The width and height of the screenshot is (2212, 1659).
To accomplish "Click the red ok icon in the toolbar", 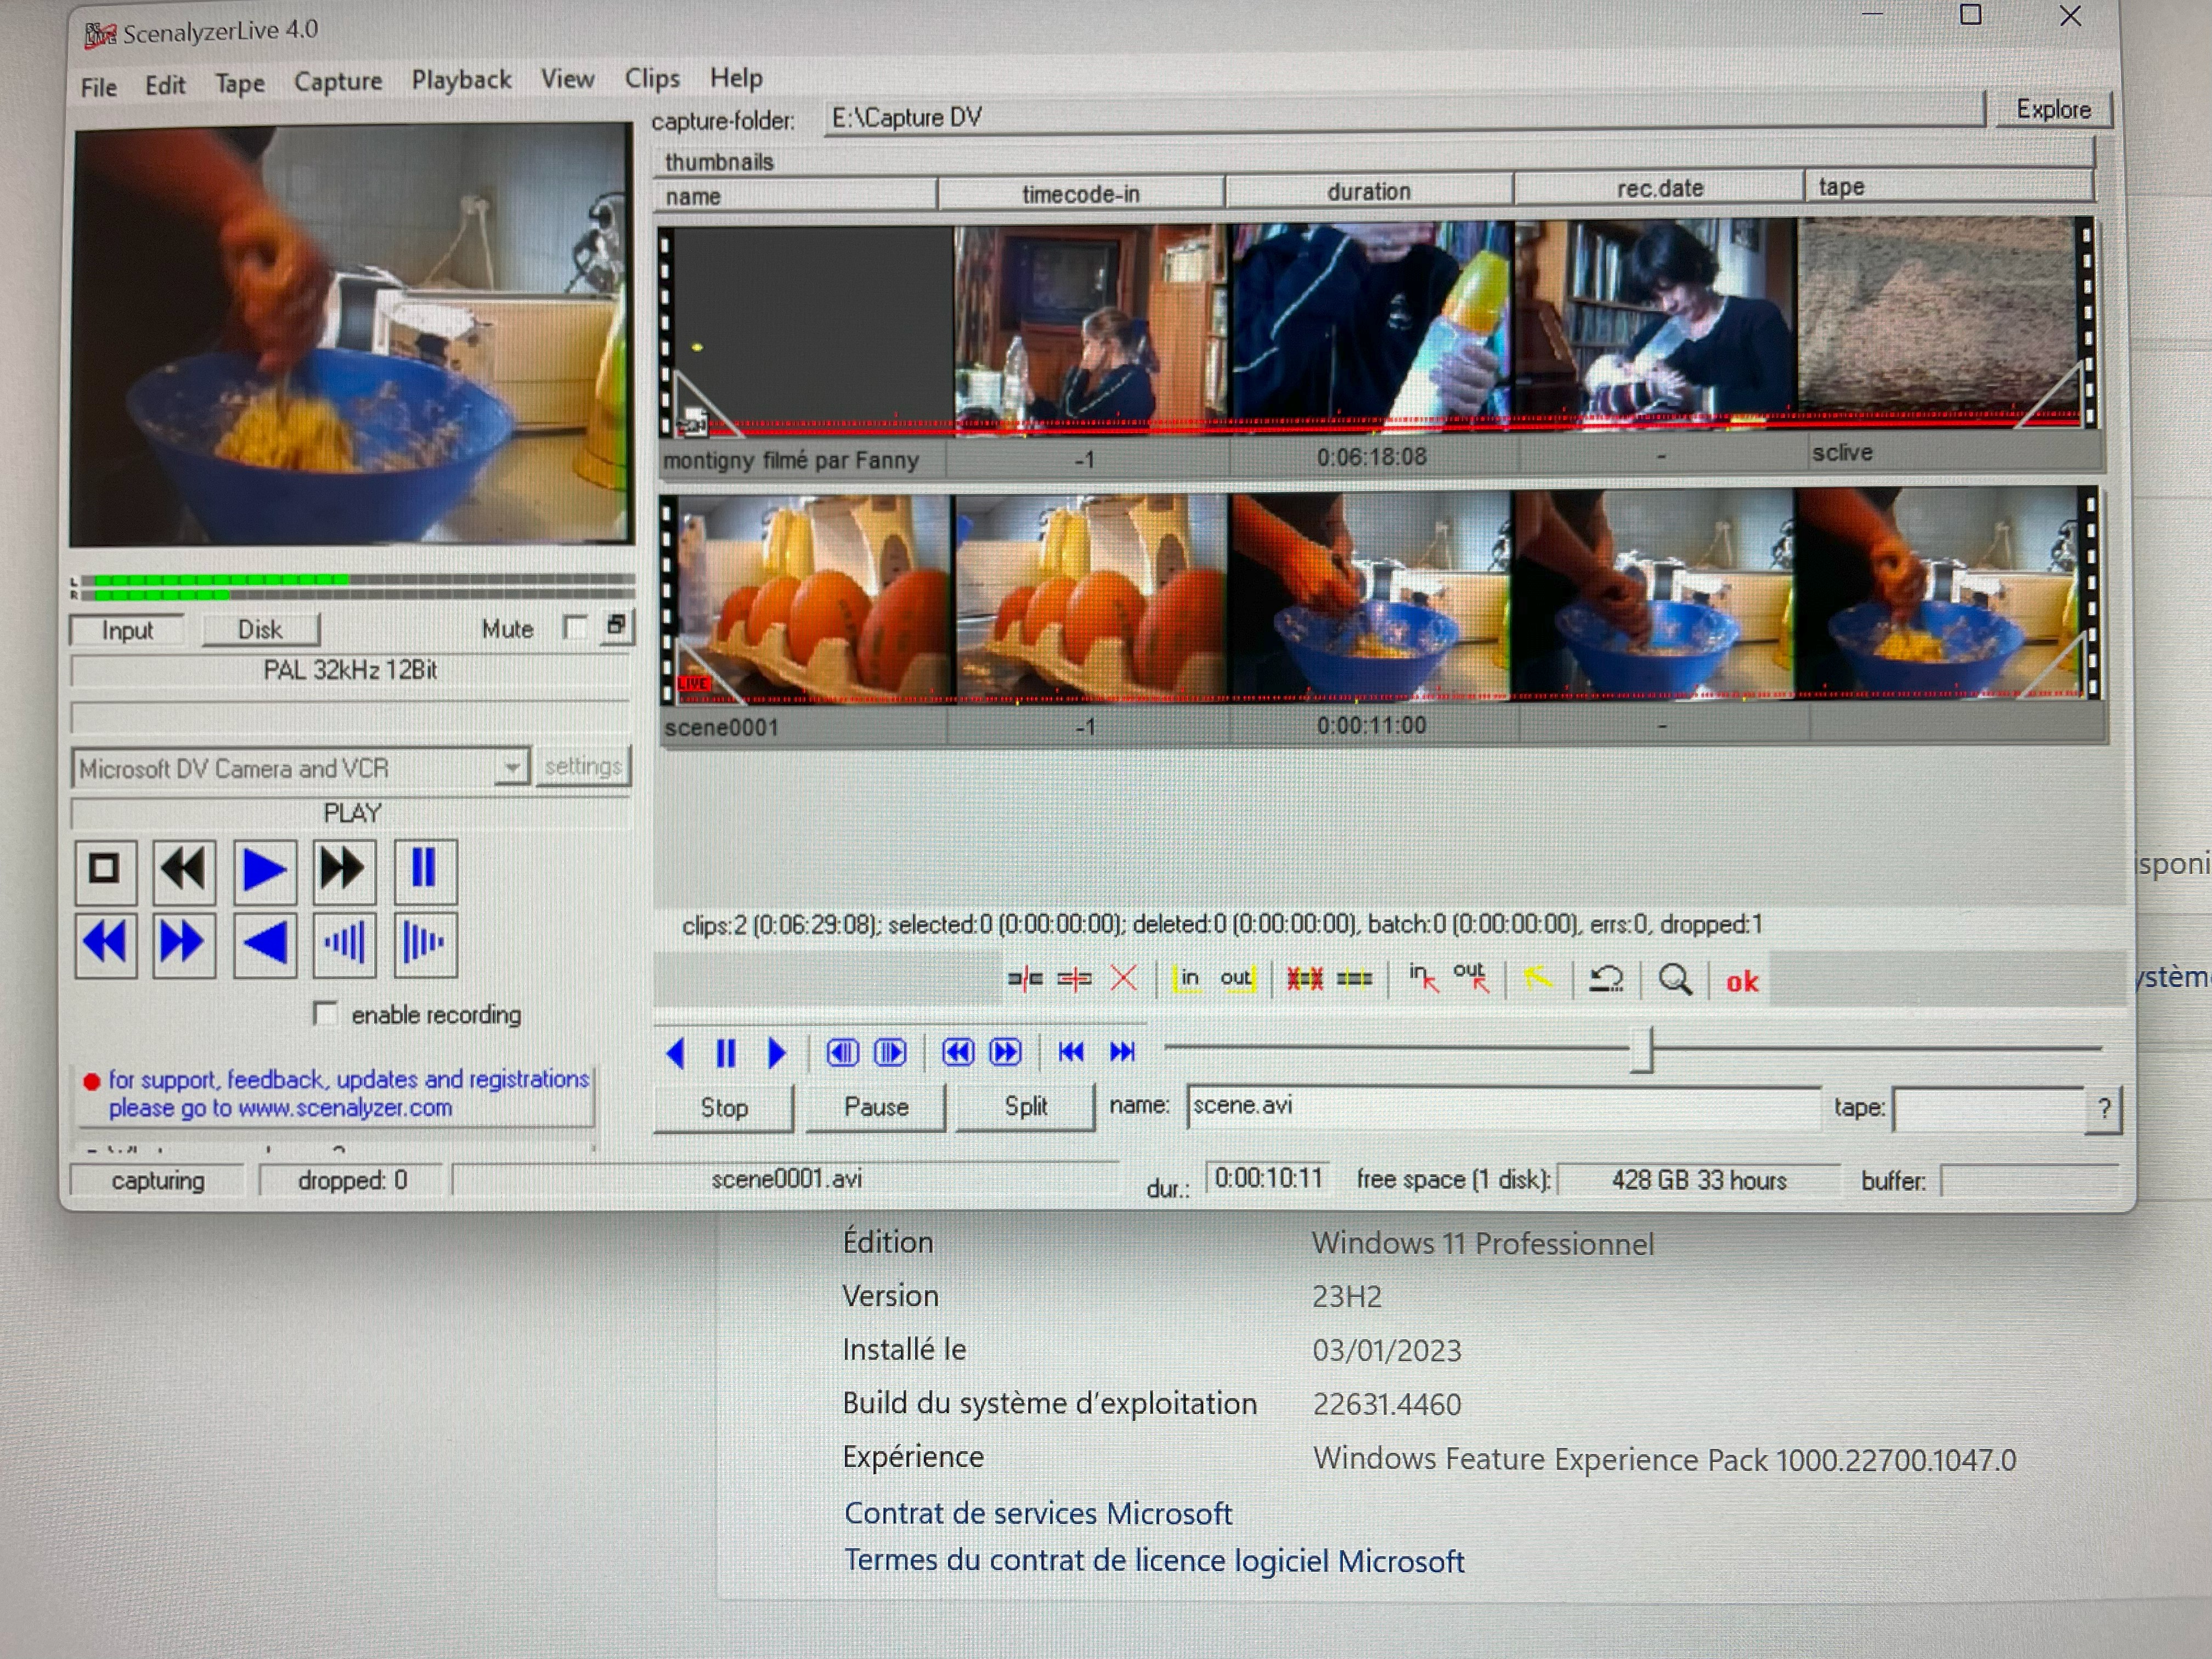I will click(1741, 982).
